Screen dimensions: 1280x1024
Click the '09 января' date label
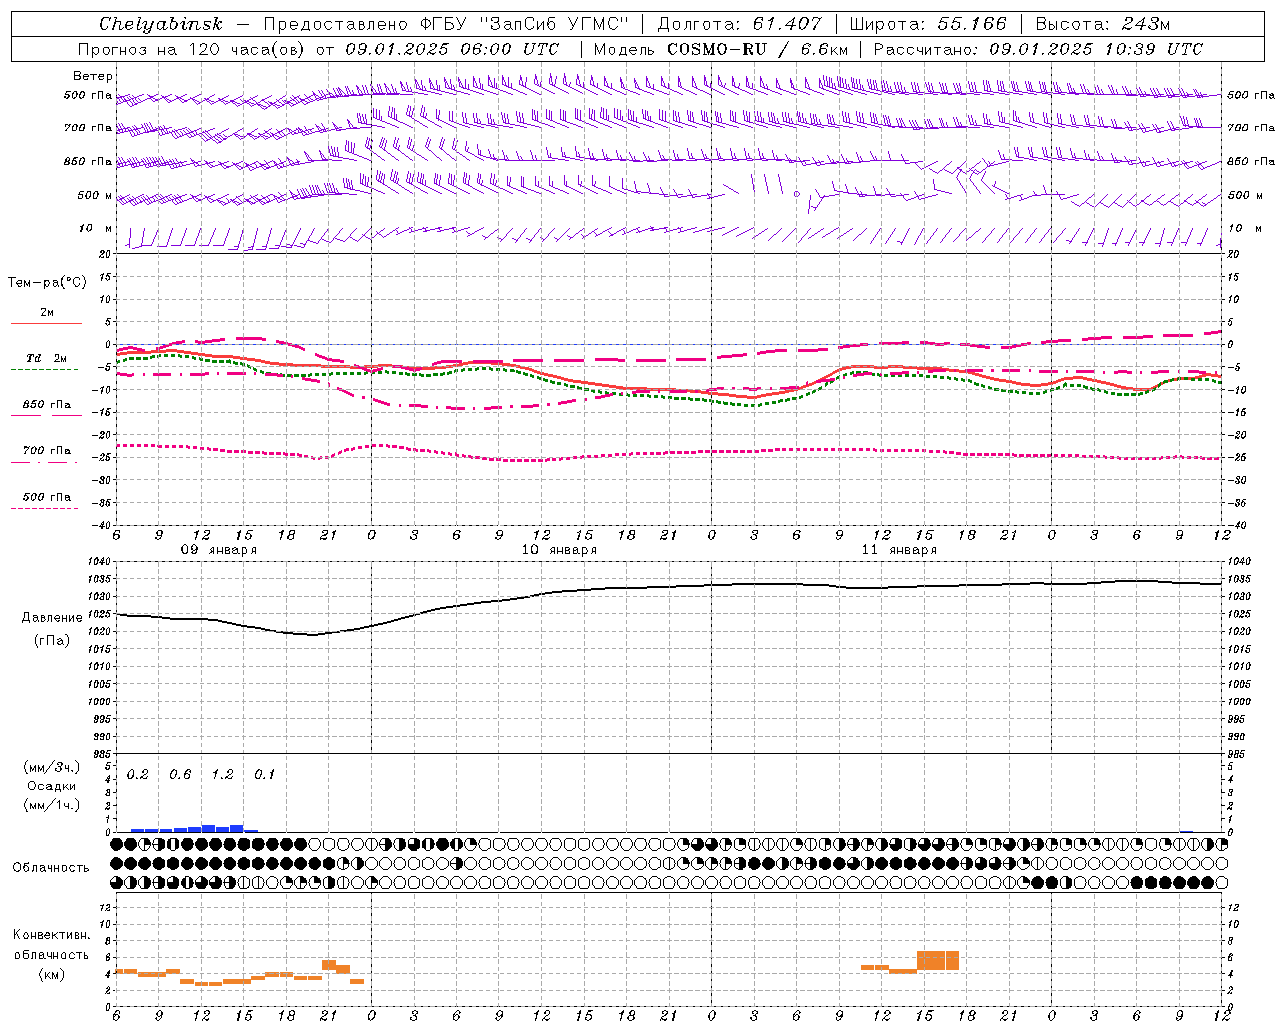[218, 550]
